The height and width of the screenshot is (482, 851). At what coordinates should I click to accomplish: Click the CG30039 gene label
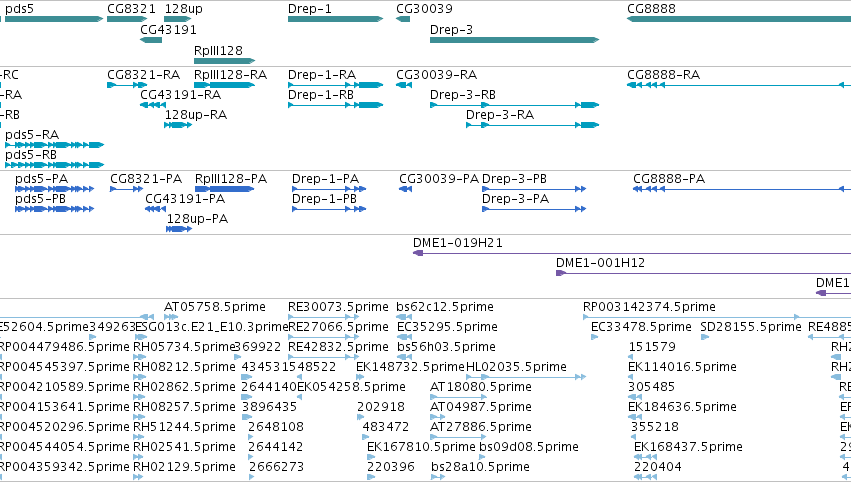[x=424, y=9]
